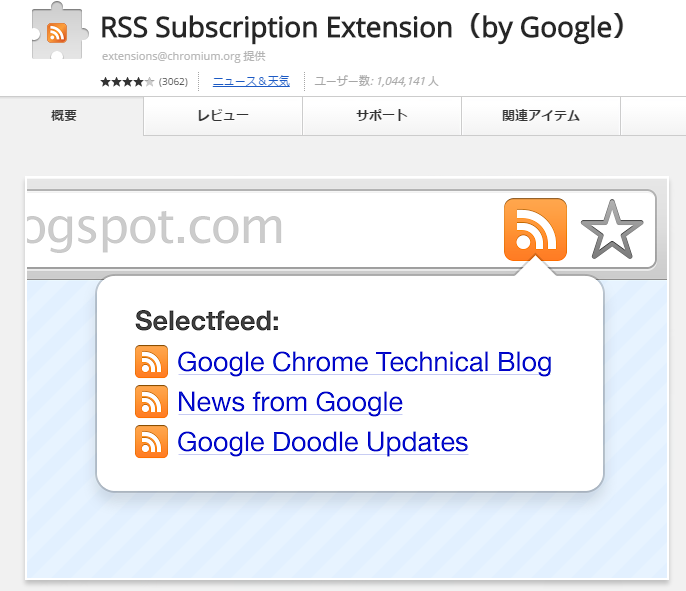This screenshot has height=591, width=686.
Task: Switch to the 関連アイテム tab
Action: point(541,115)
